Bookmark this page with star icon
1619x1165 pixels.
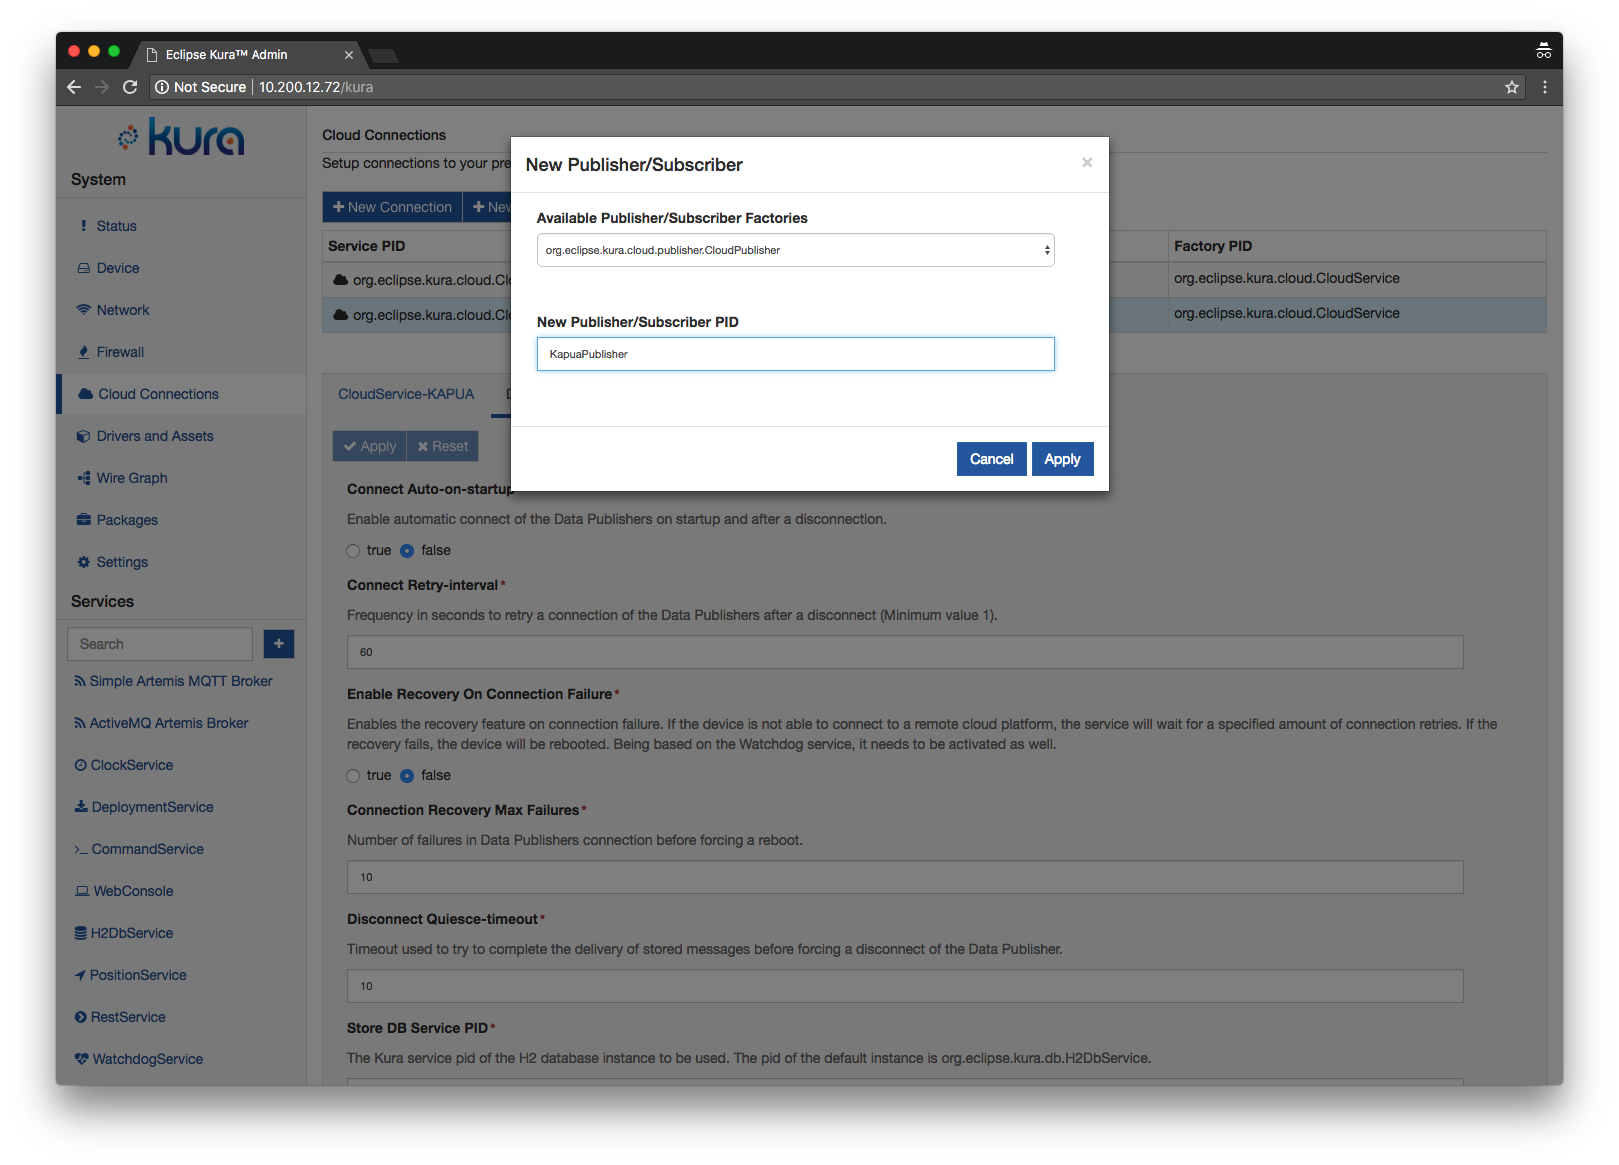[x=1512, y=87]
